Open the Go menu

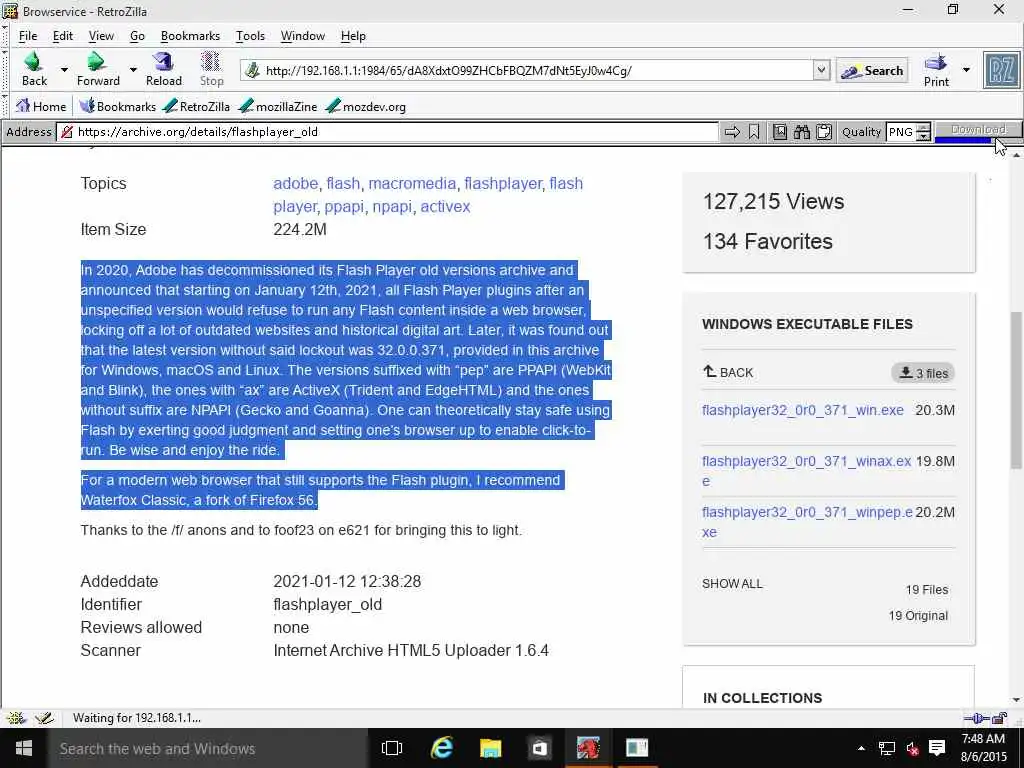coord(137,36)
